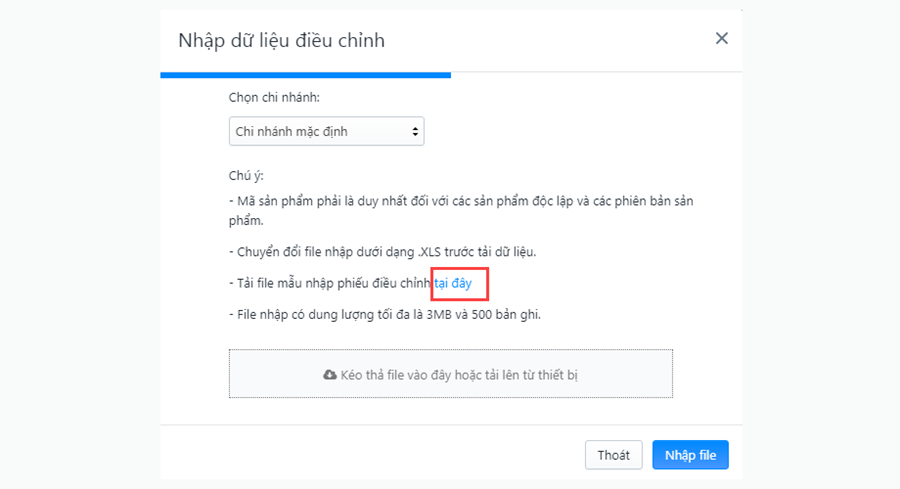Screen dimensions: 900x489
Task: Close the Nhập dữ liệu điều chỉnh dialog
Action: pyautogui.click(x=721, y=38)
